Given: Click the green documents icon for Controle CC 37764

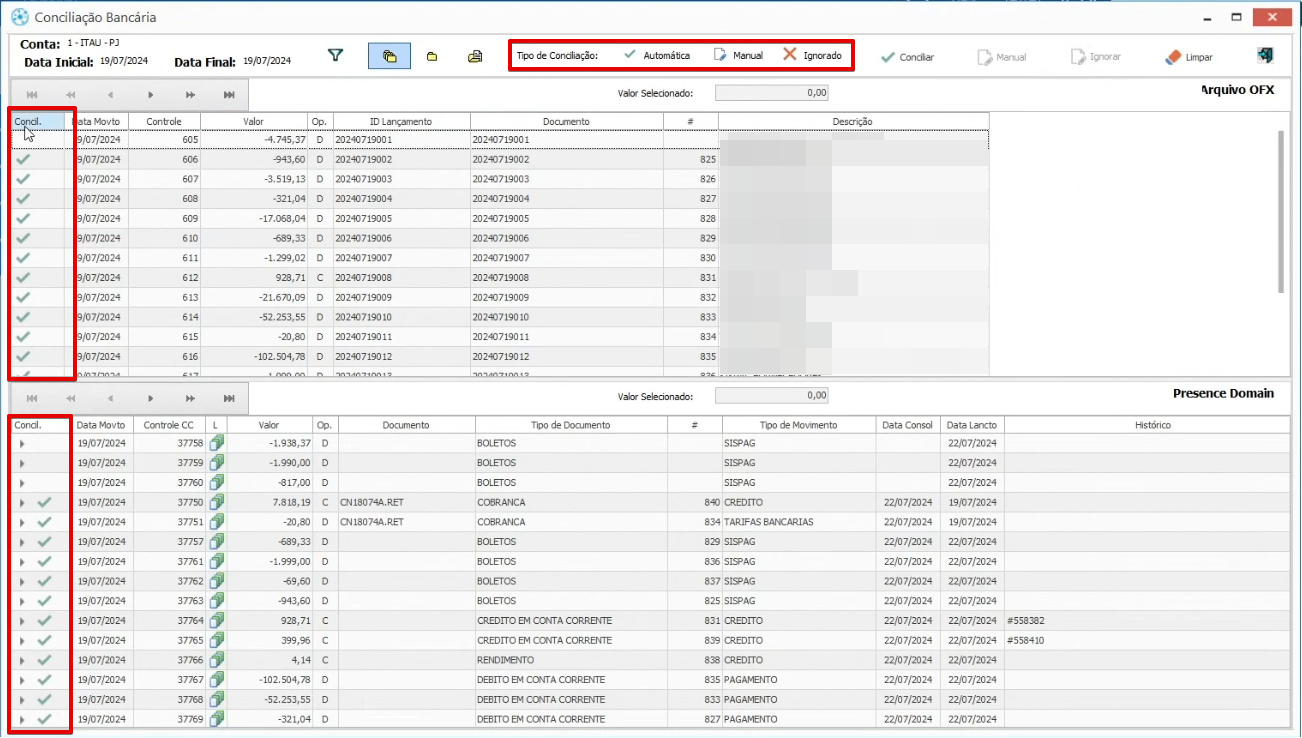Looking at the screenshot, I should [216, 621].
